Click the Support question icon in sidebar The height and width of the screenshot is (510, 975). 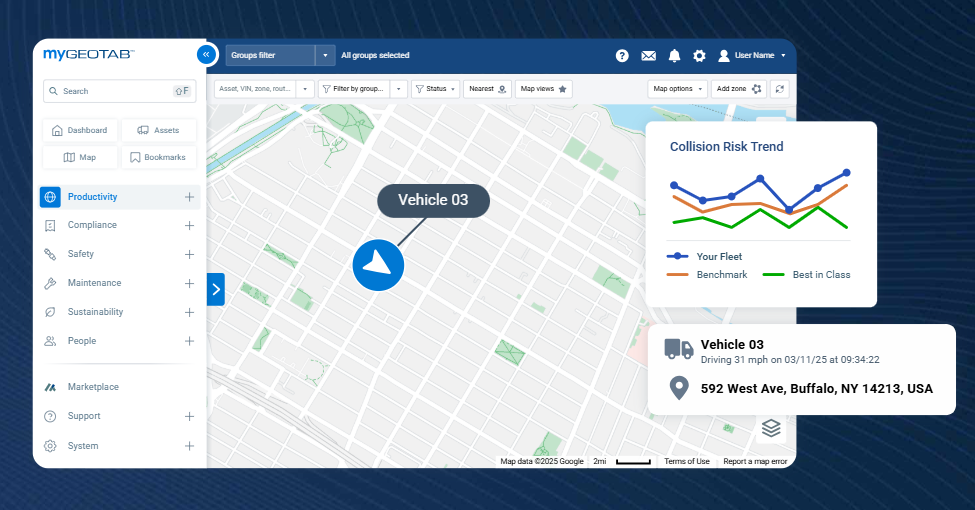[50, 416]
